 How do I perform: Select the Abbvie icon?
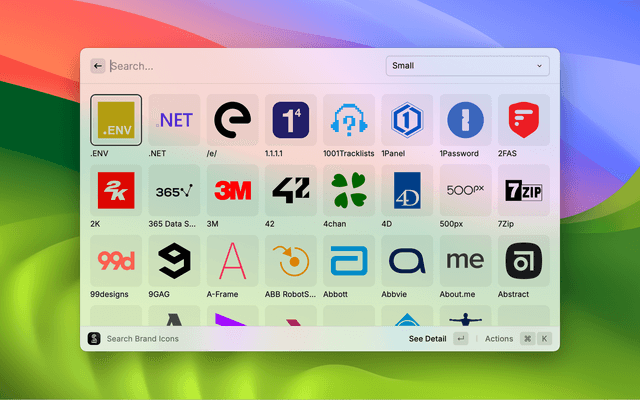pyautogui.click(x=407, y=260)
